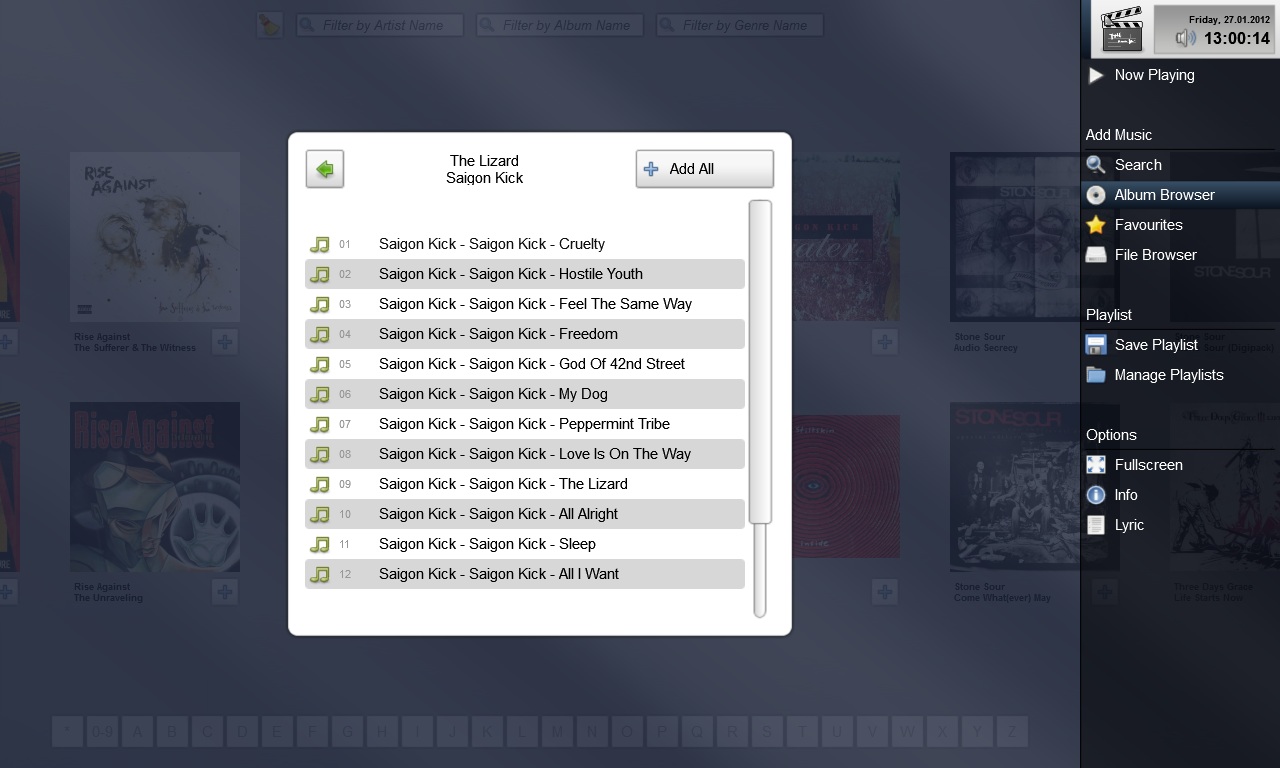Click the note icon for track 12 All I Want
Image resolution: width=1280 pixels, height=768 pixels.
tap(320, 574)
